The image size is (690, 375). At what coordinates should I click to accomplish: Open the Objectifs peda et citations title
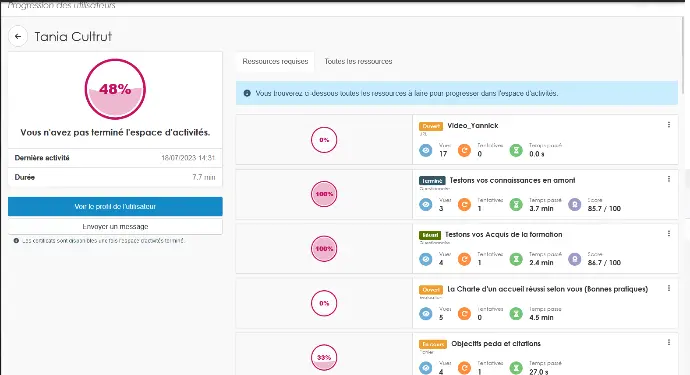[496, 343]
